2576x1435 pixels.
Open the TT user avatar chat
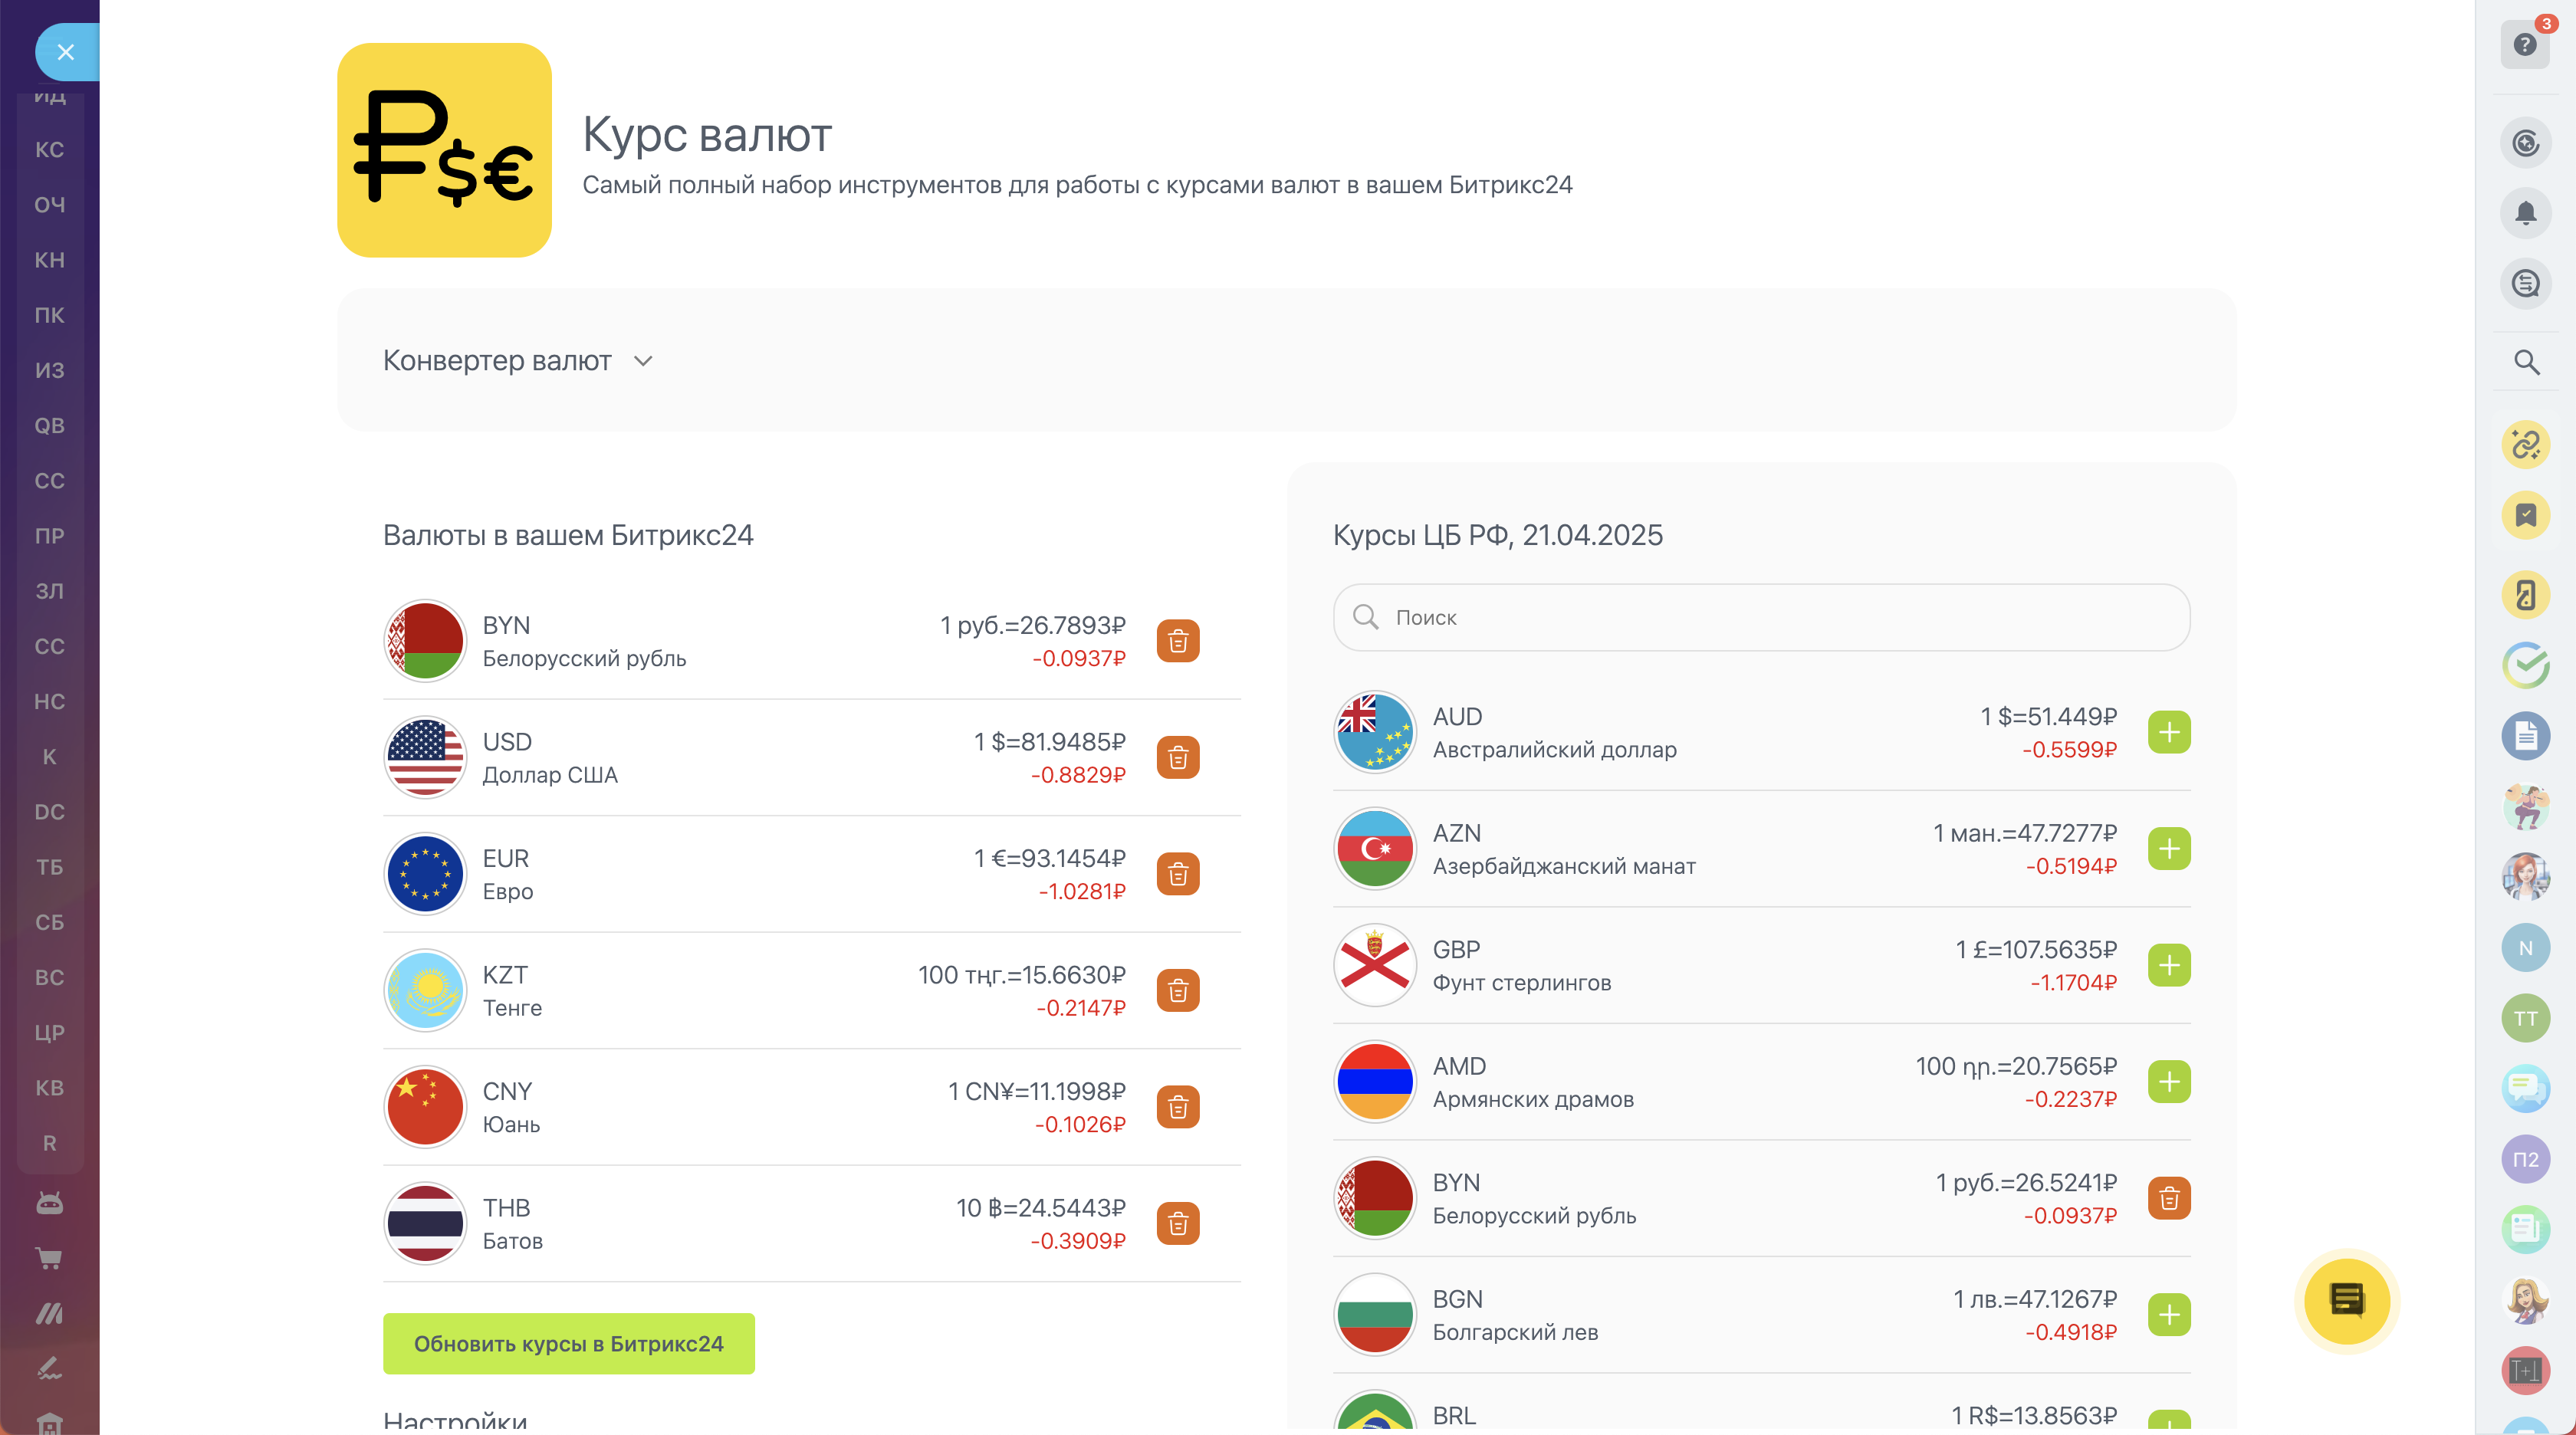point(2525,1018)
